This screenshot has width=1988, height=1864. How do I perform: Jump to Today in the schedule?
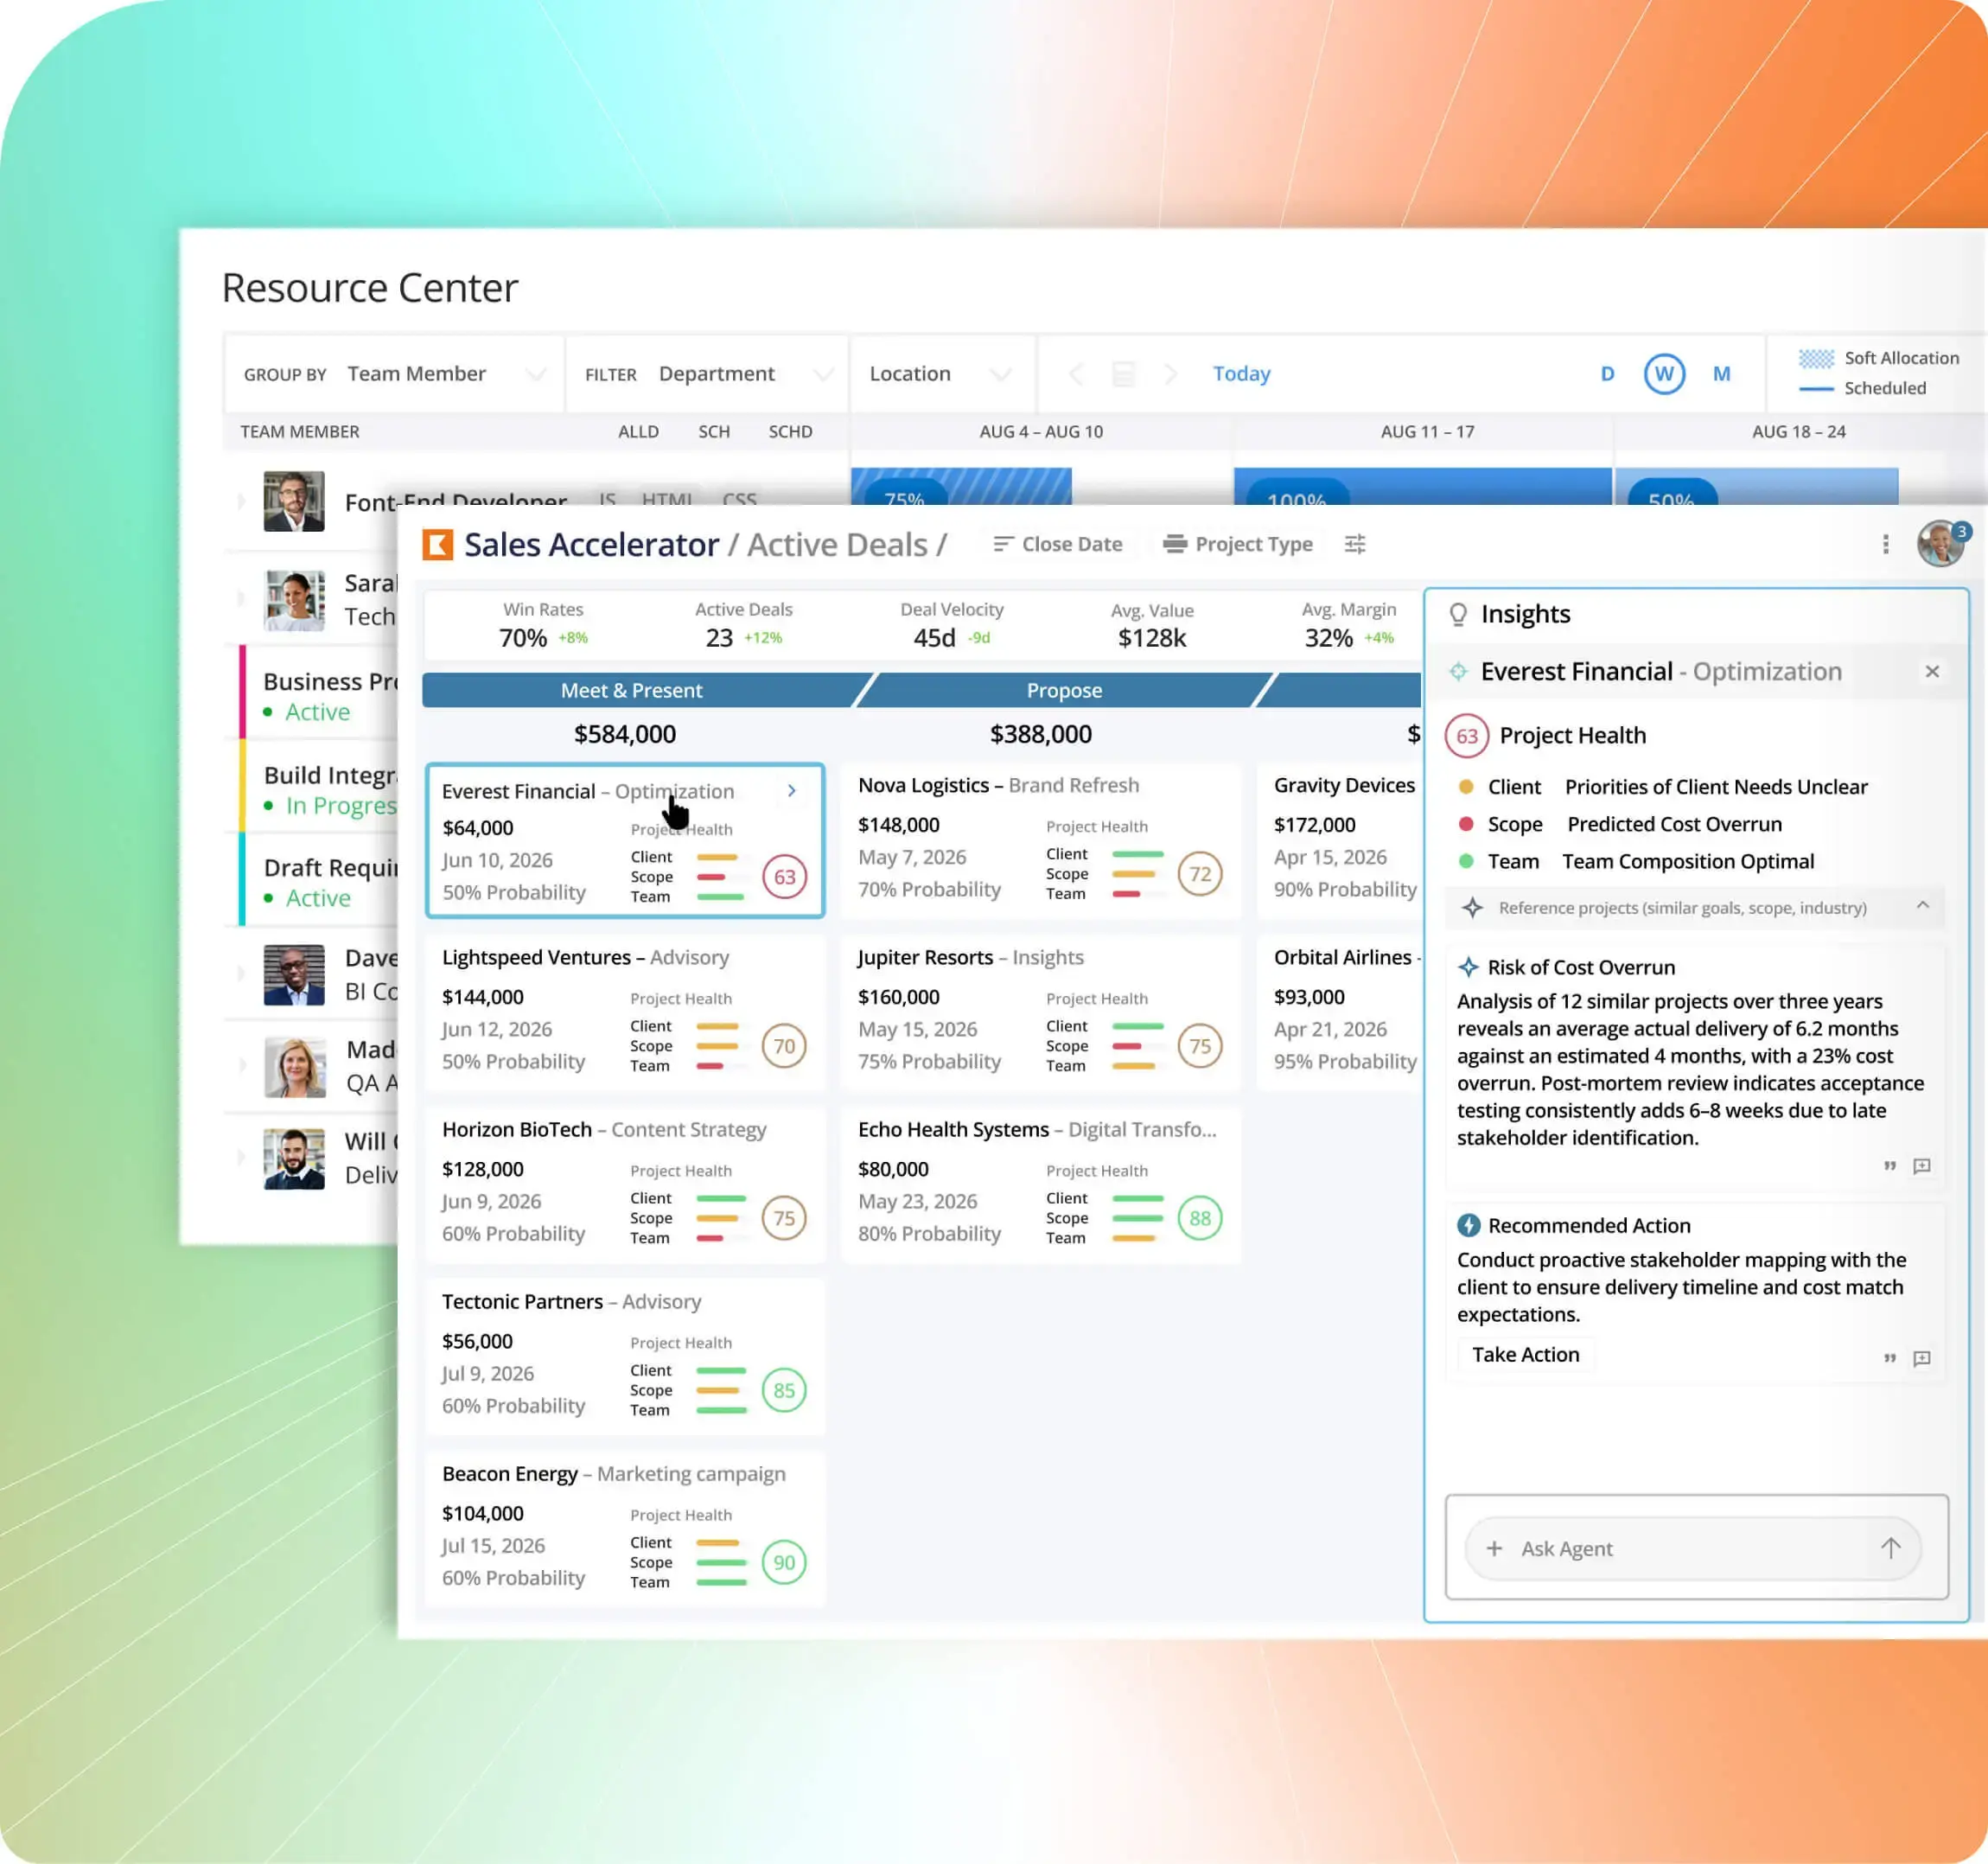[x=1241, y=374]
